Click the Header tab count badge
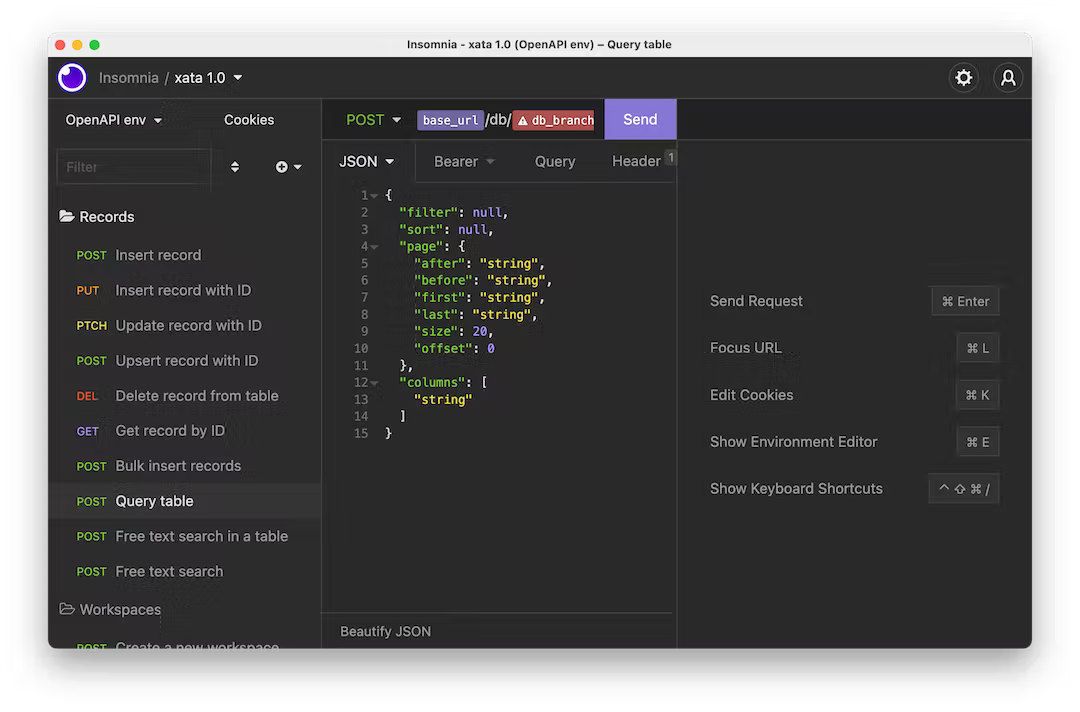 tap(670, 158)
